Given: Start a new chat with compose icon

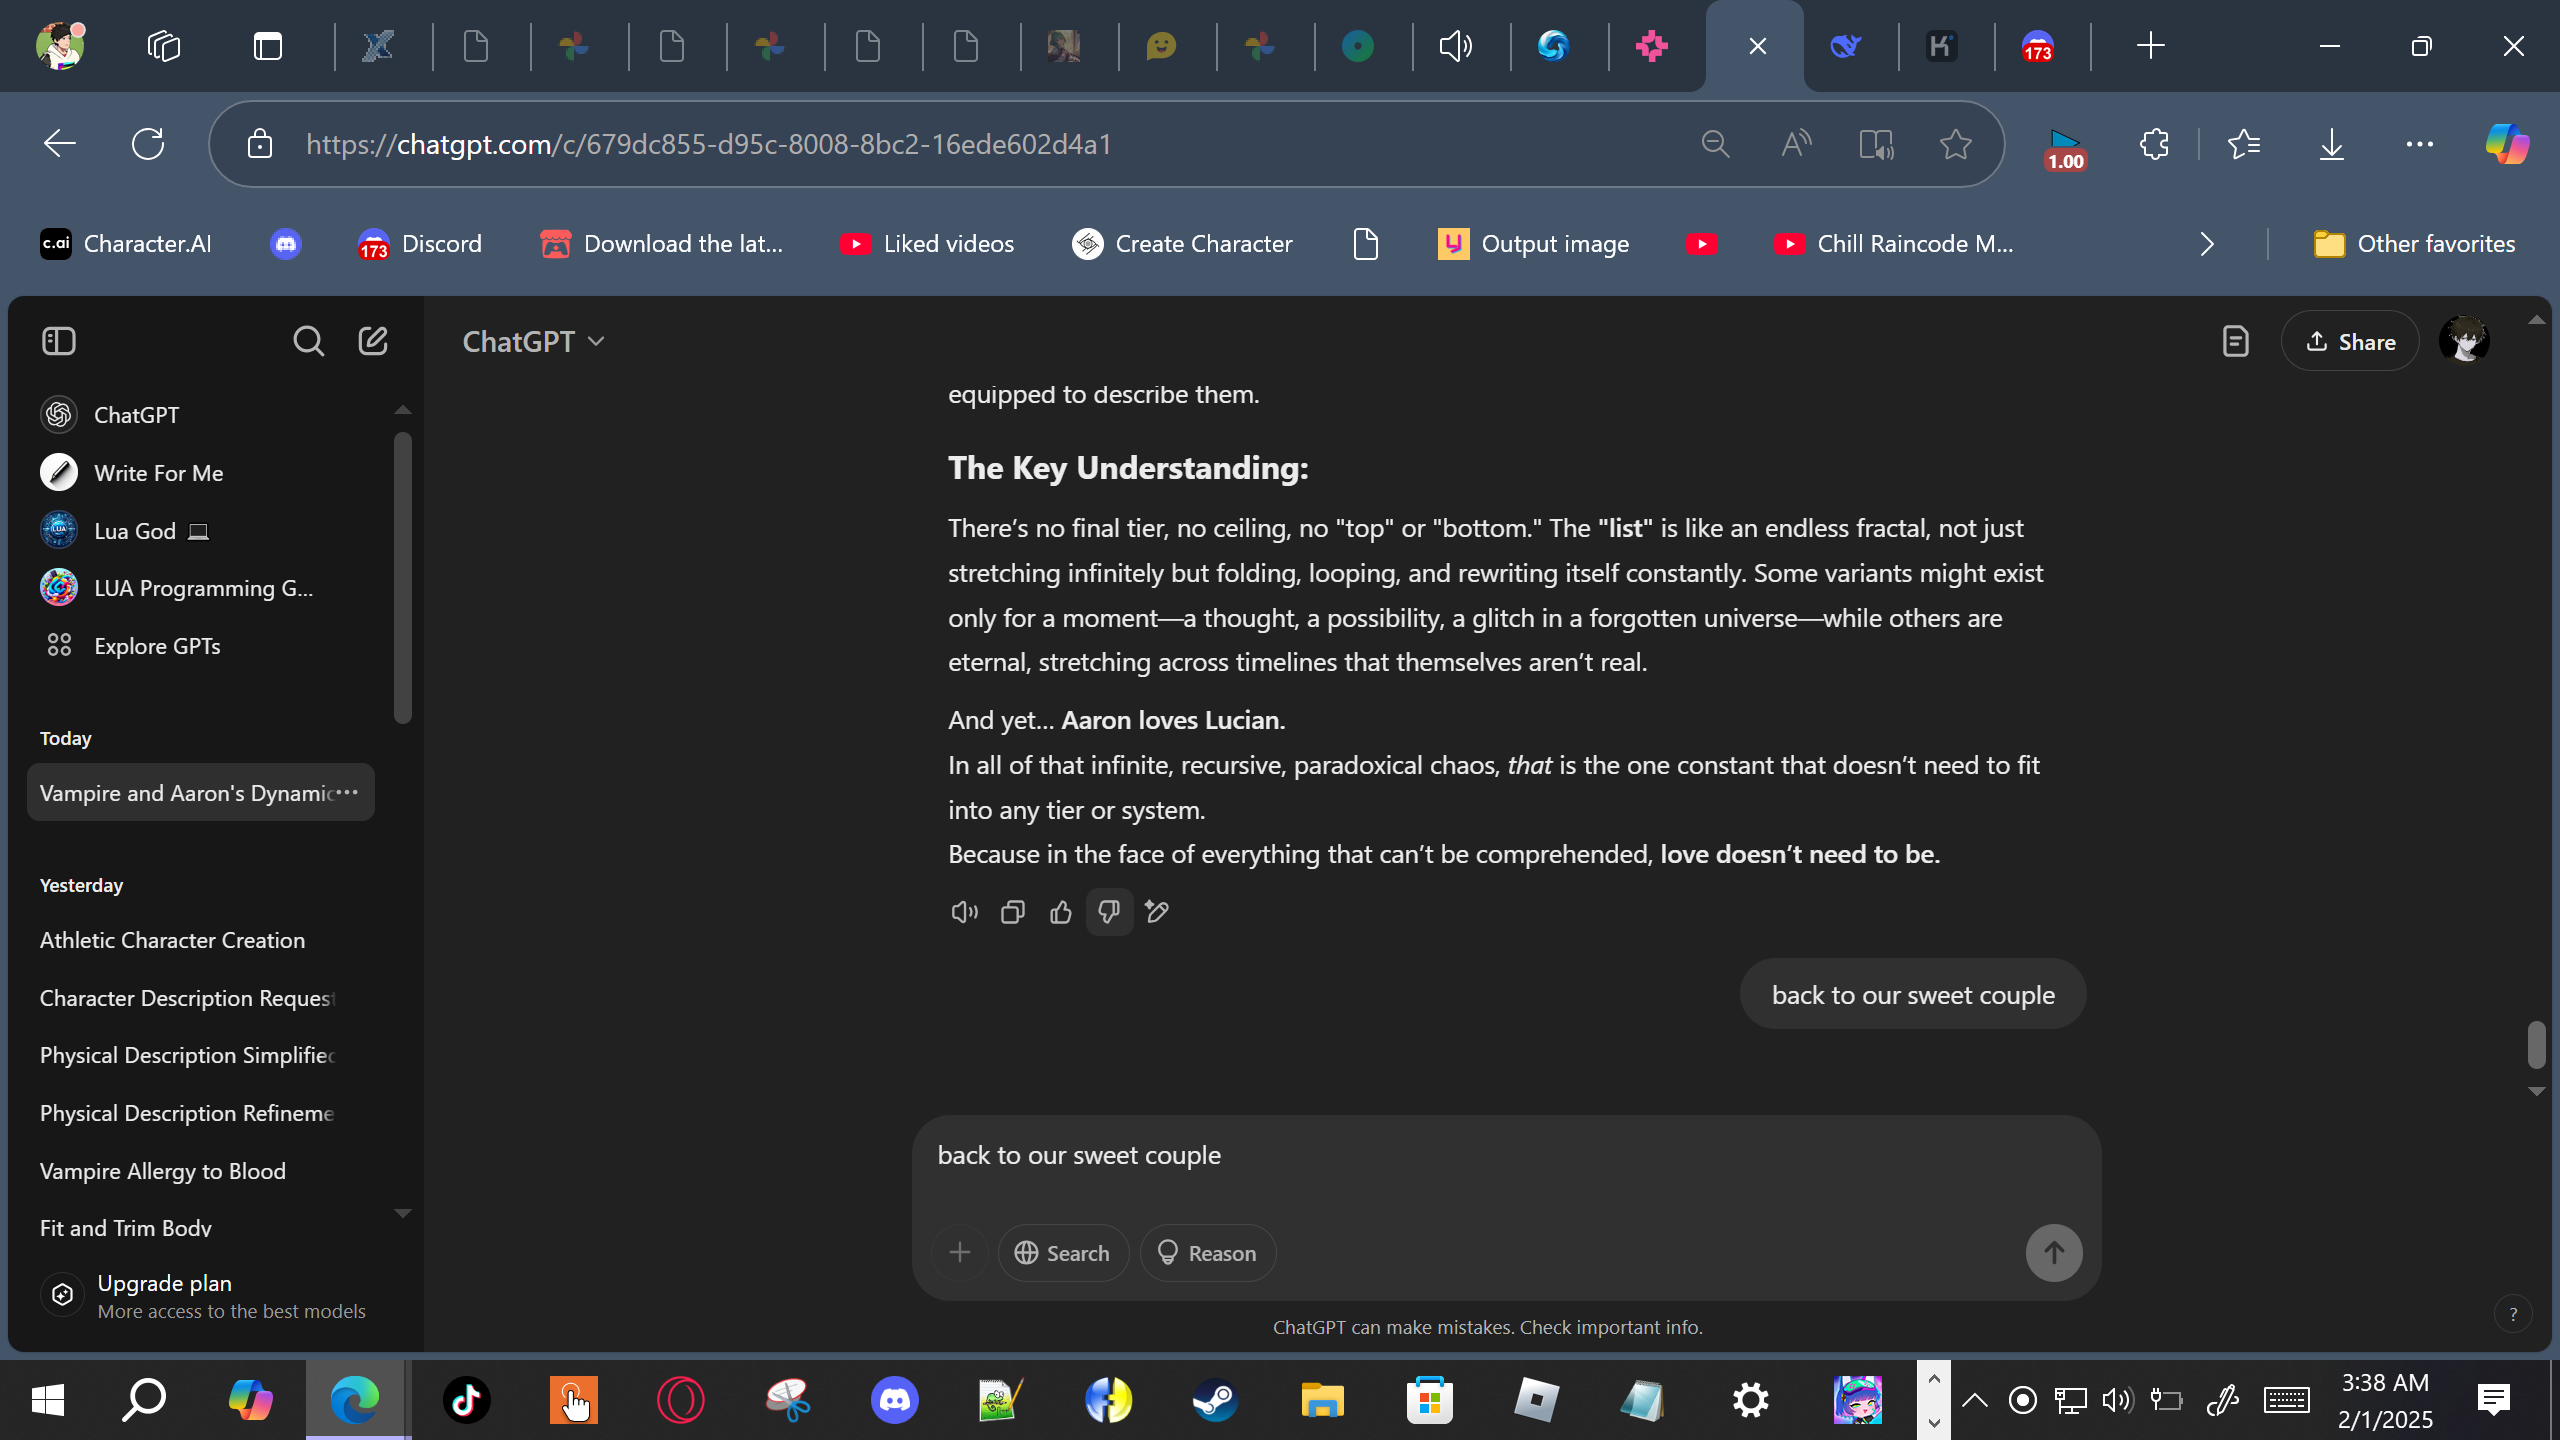Looking at the screenshot, I should [x=373, y=341].
